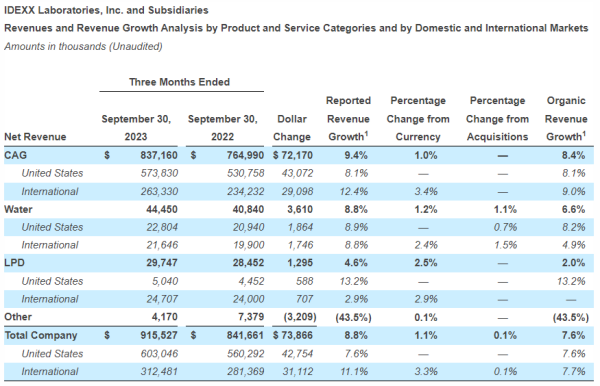This screenshot has height=386, width=600.
Task: Select the Reported Revenue Growth header
Action: click(348, 119)
